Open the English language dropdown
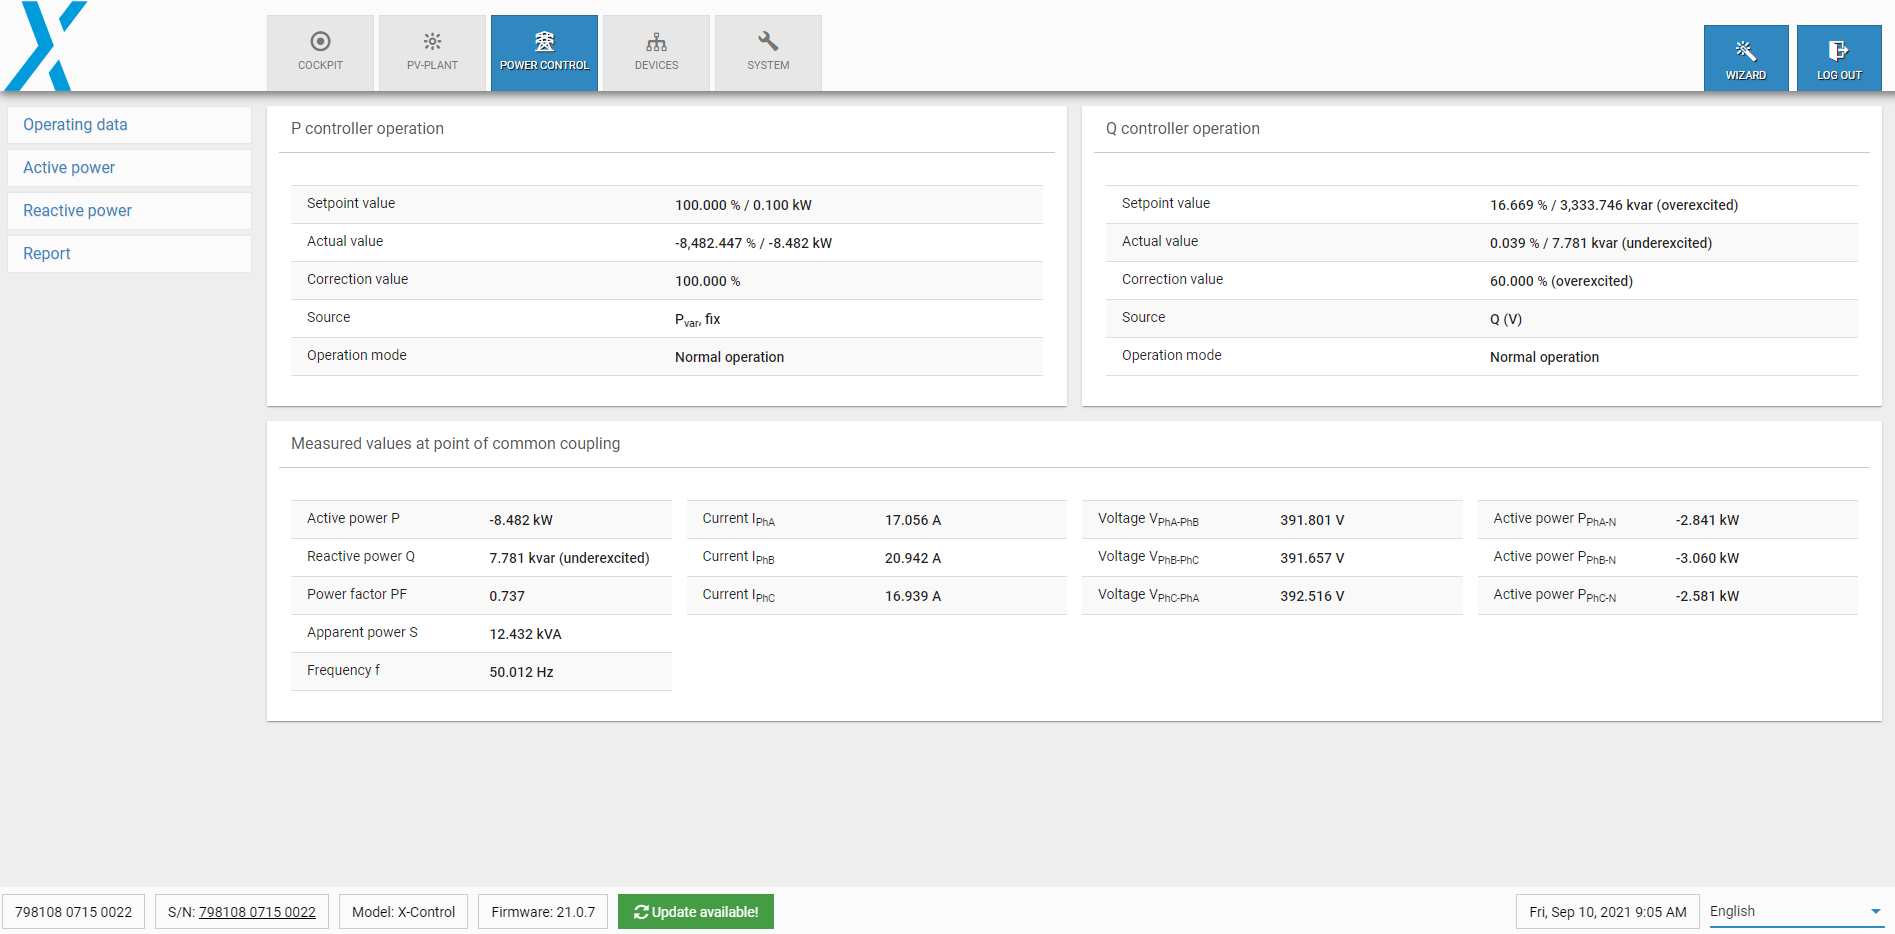 tap(1795, 911)
